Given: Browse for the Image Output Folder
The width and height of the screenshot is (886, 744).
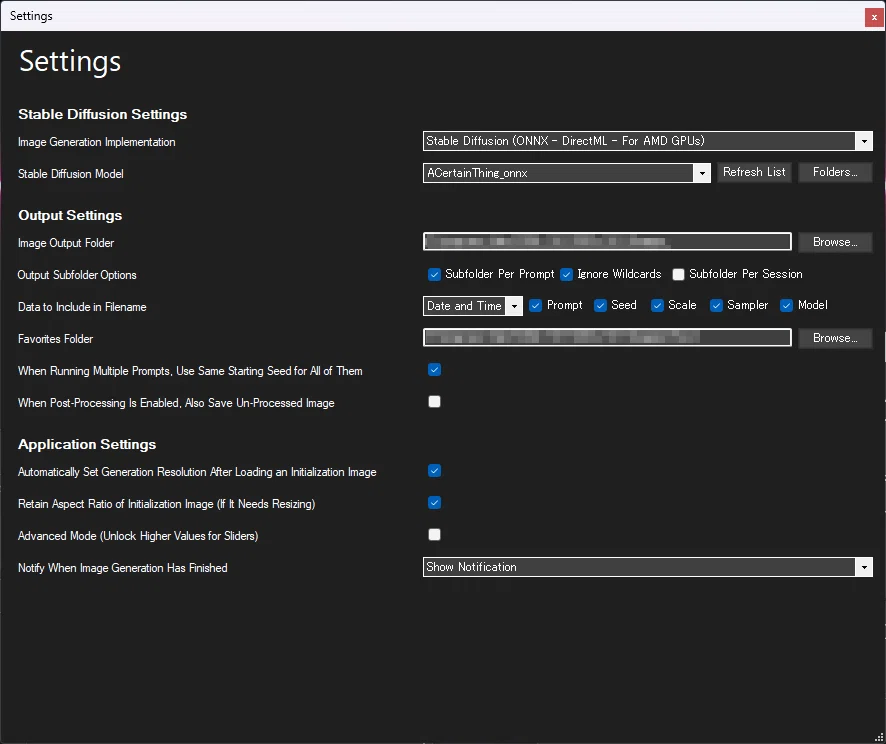Looking at the screenshot, I should [835, 242].
